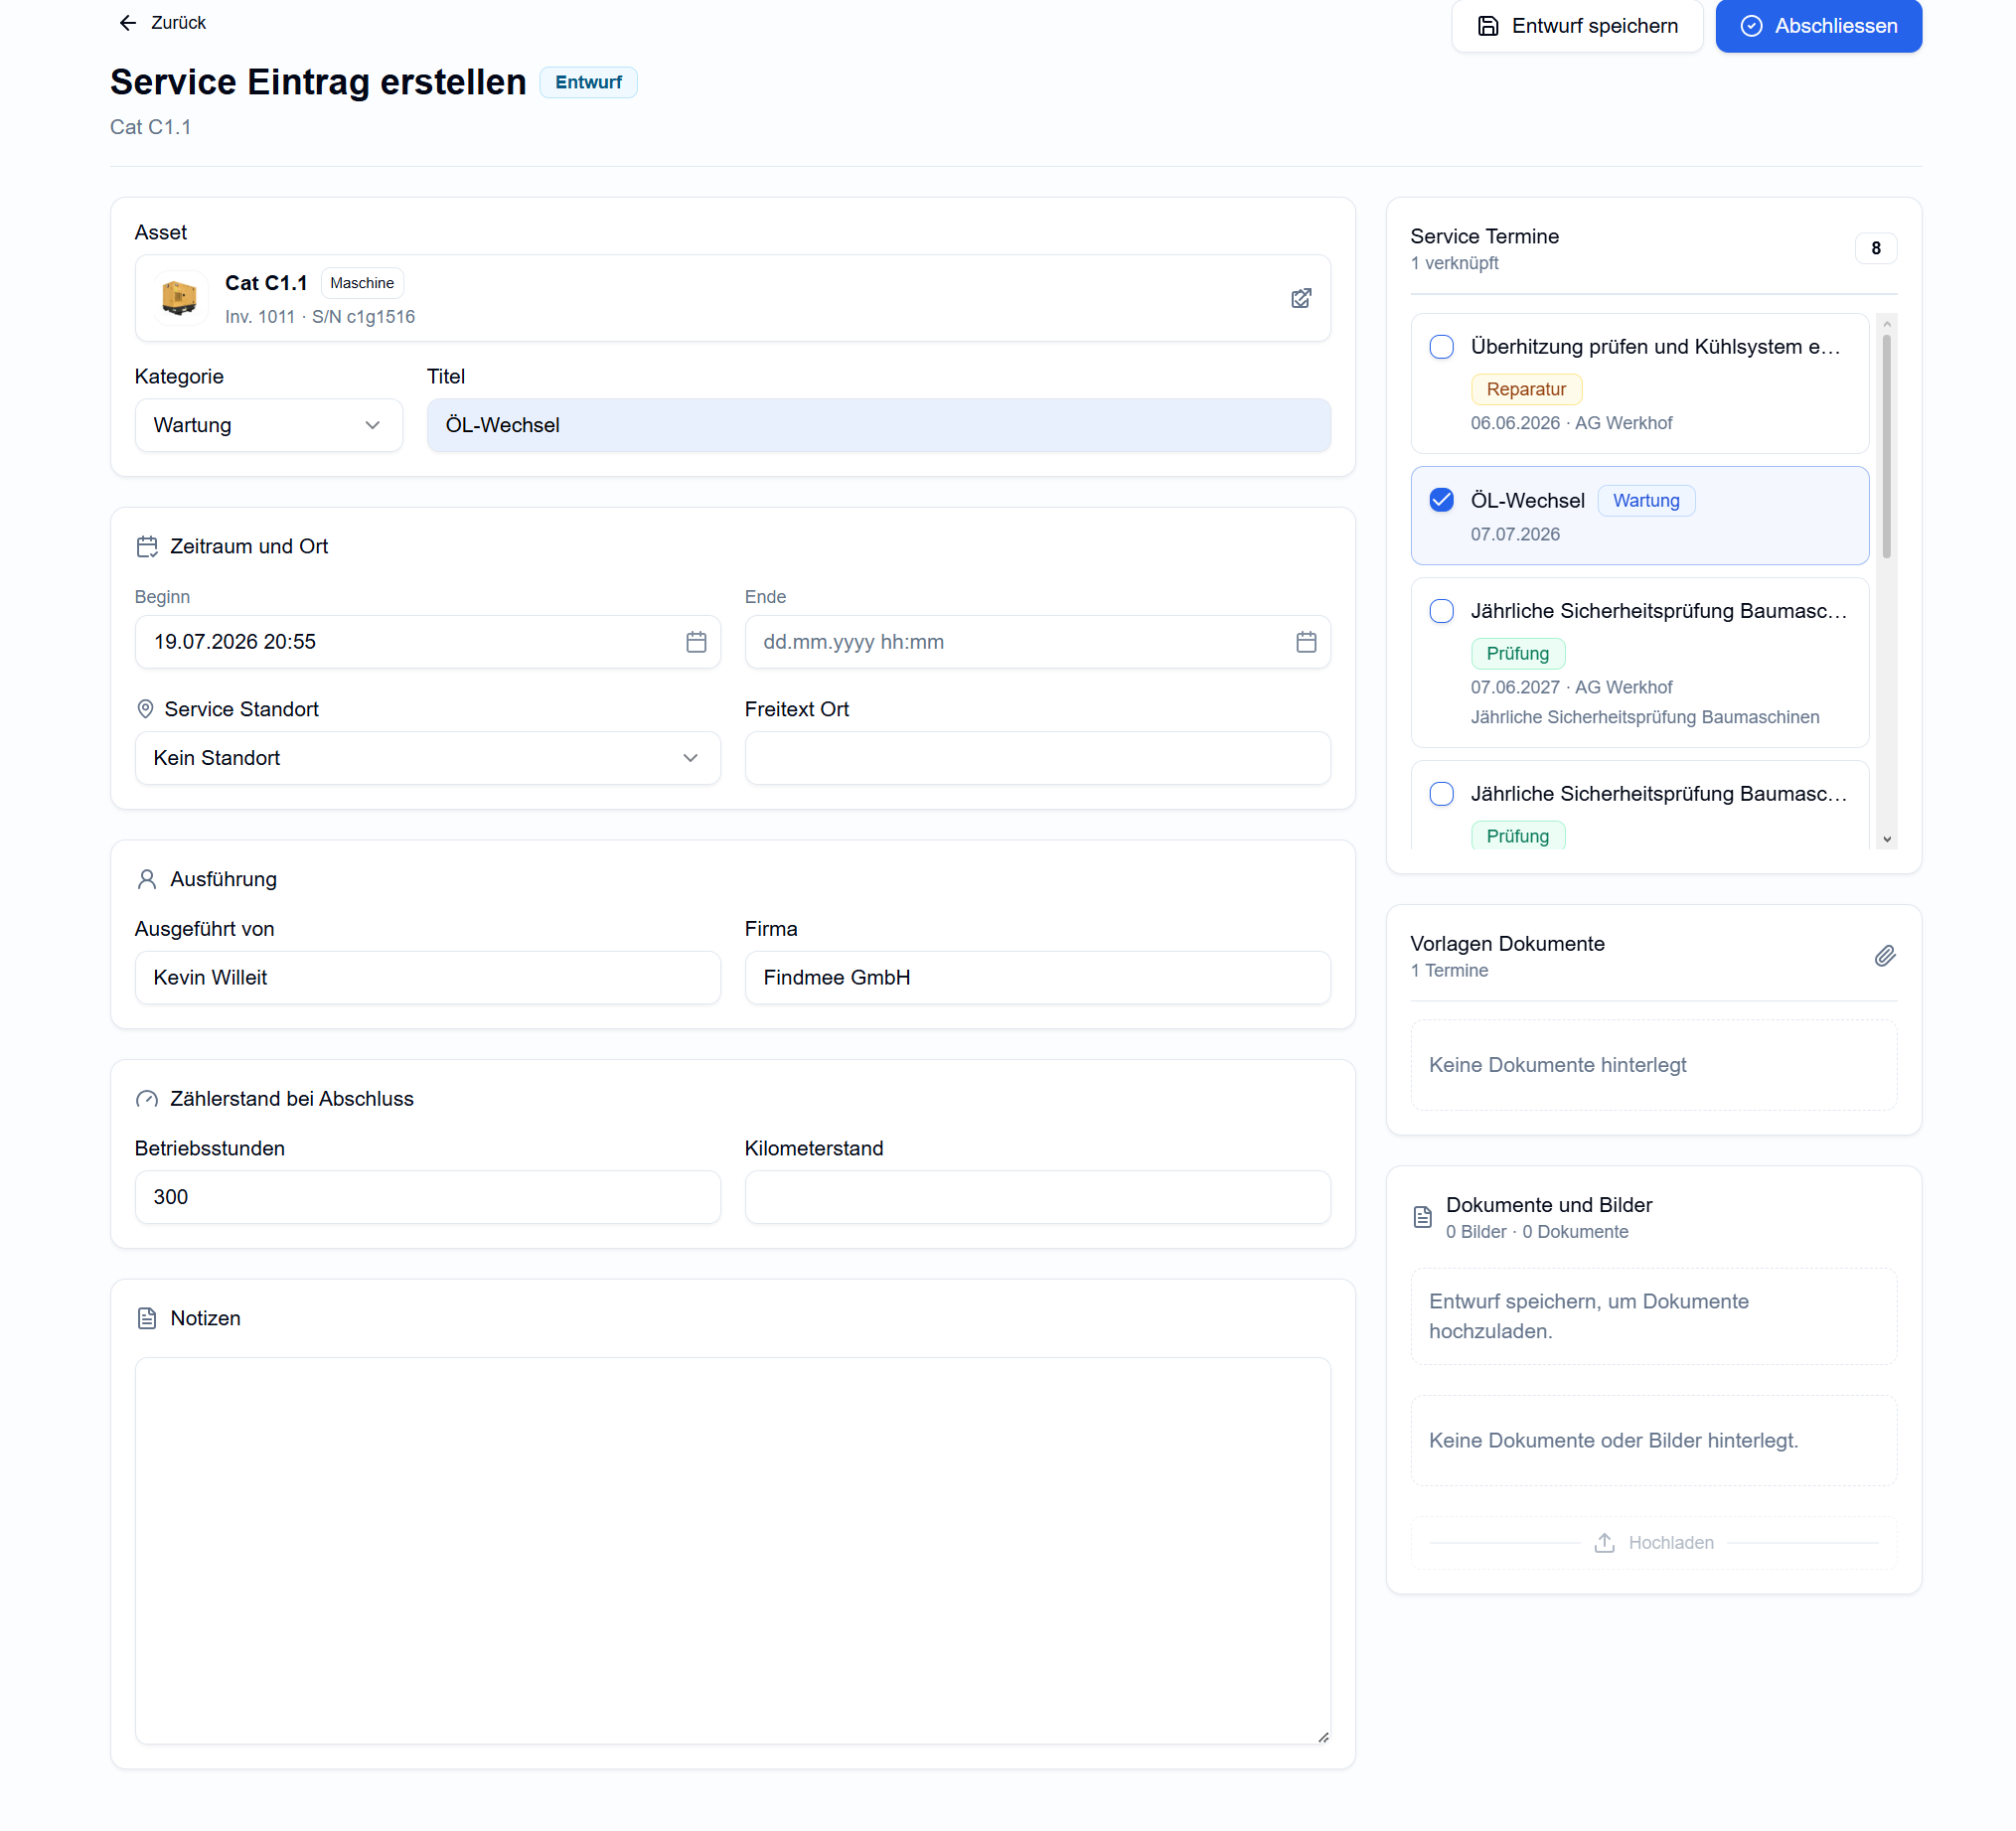2016x1831 pixels.
Task: Click the Cat C1.1 generator thumbnail
Action: pos(179,298)
